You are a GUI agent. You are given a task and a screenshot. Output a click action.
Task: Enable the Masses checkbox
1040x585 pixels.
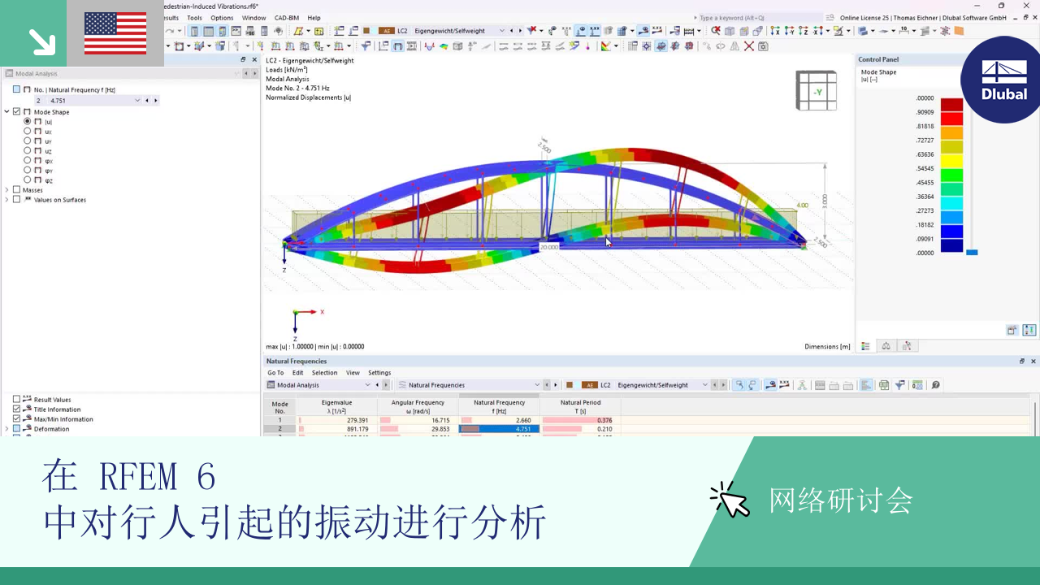point(17,190)
